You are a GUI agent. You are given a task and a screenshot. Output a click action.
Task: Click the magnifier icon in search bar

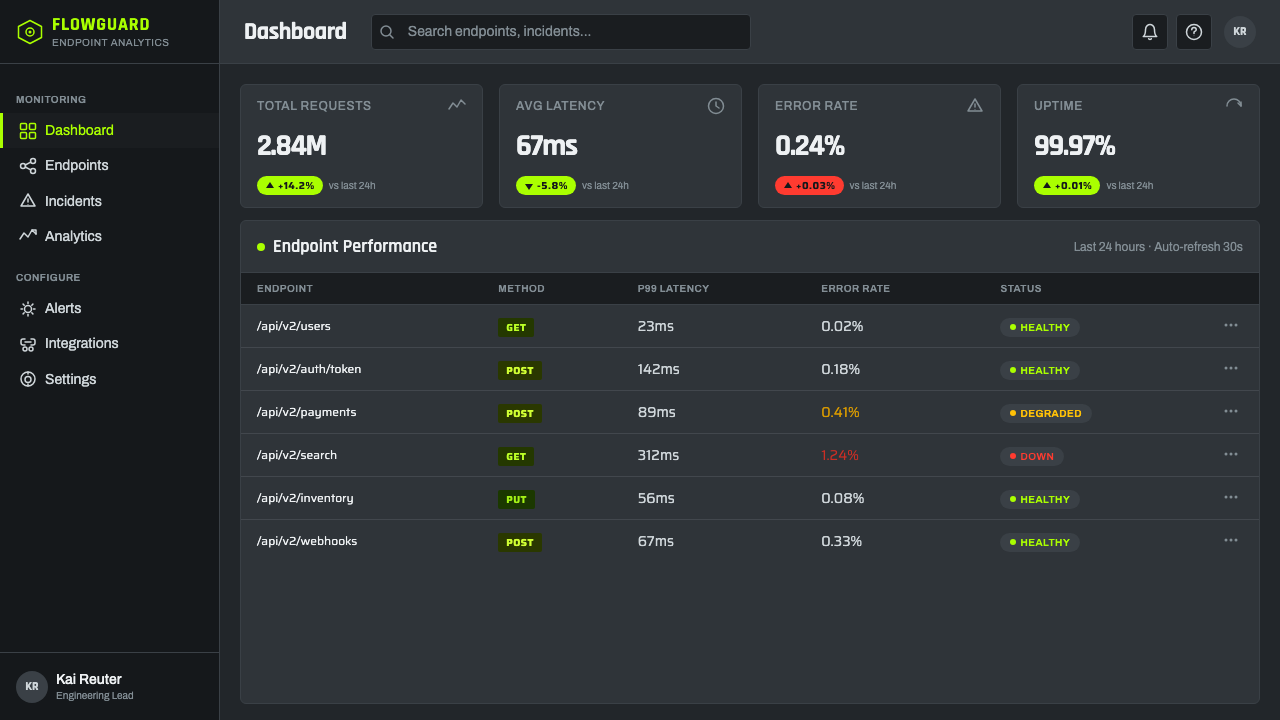click(387, 32)
